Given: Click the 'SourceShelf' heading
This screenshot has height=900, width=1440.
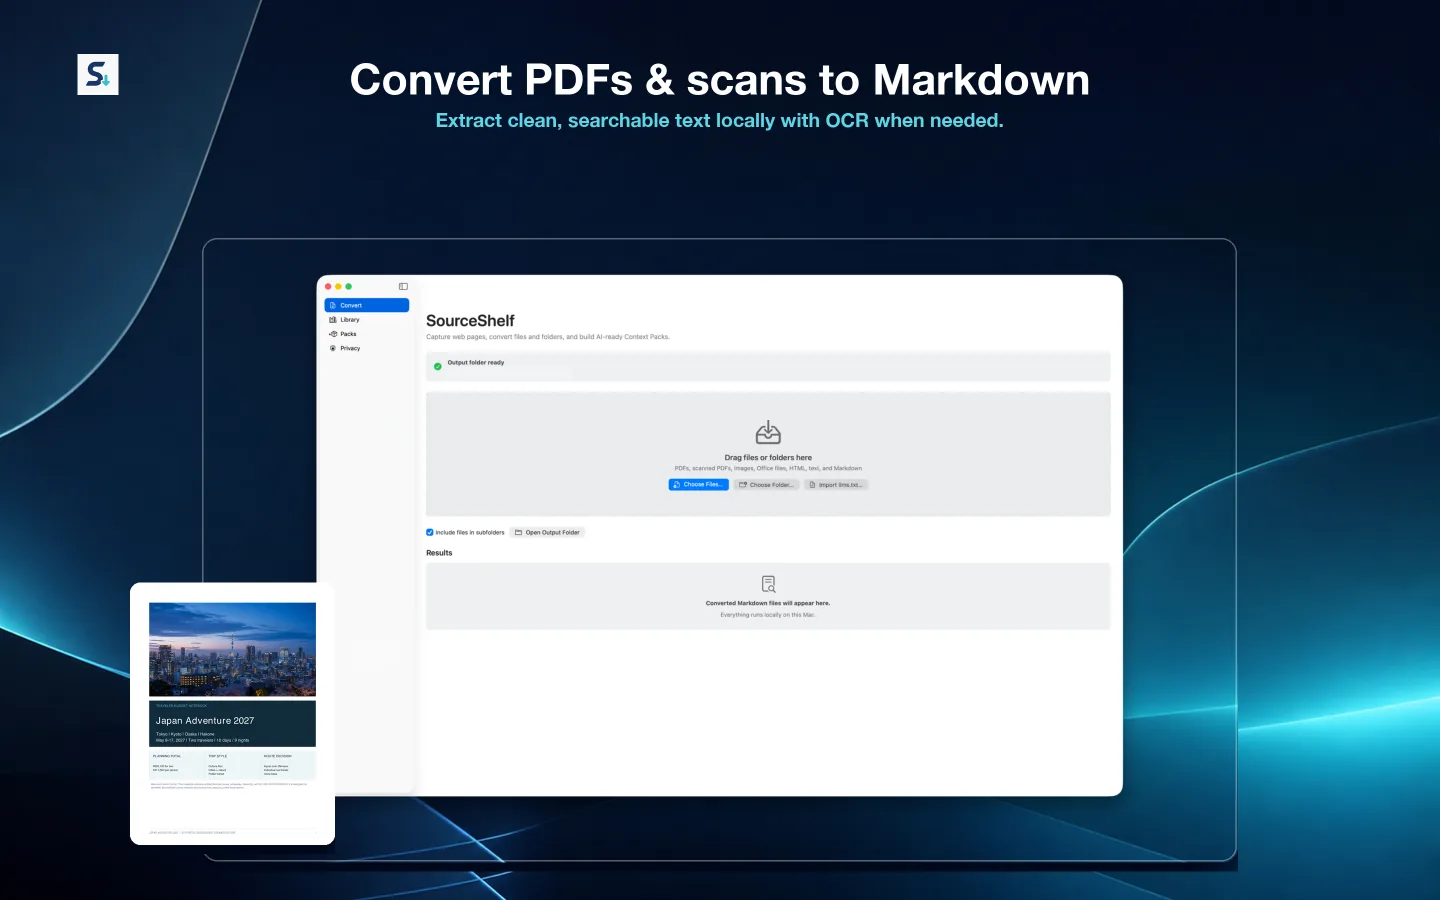Looking at the screenshot, I should click(x=470, y=321).
